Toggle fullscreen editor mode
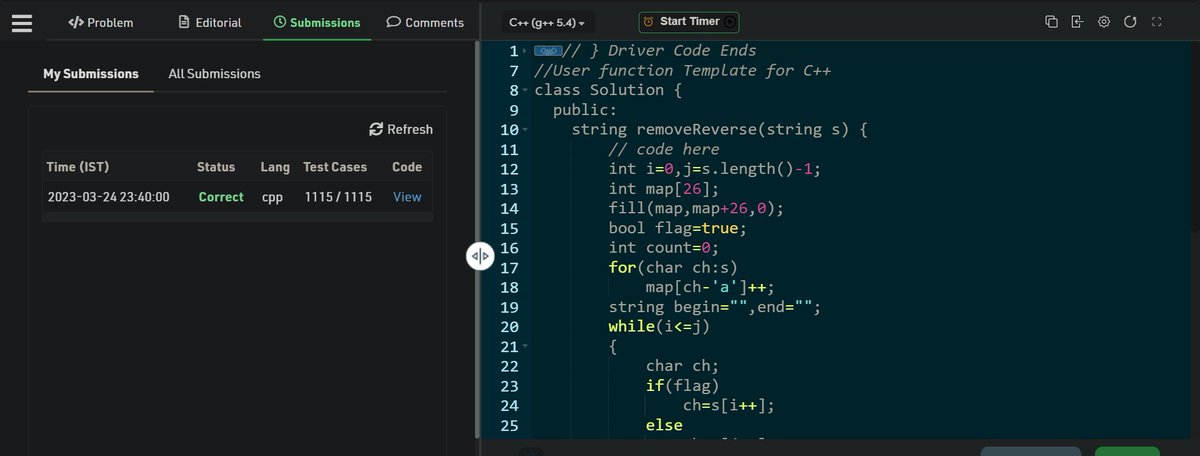Screen dimensions: 1200x456 (1157, 22)
